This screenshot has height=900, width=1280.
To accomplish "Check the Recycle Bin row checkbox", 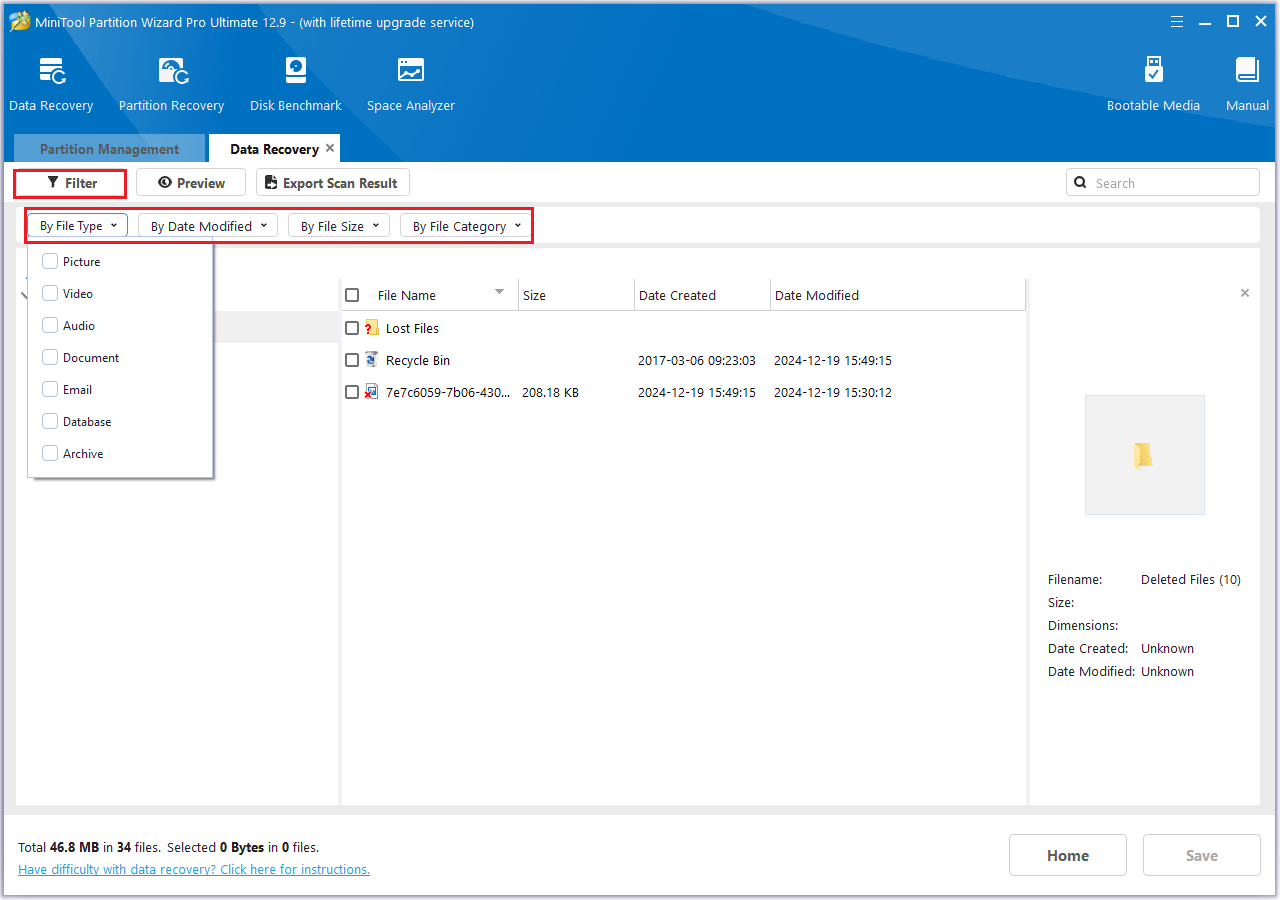I will (x=352, y=360).
